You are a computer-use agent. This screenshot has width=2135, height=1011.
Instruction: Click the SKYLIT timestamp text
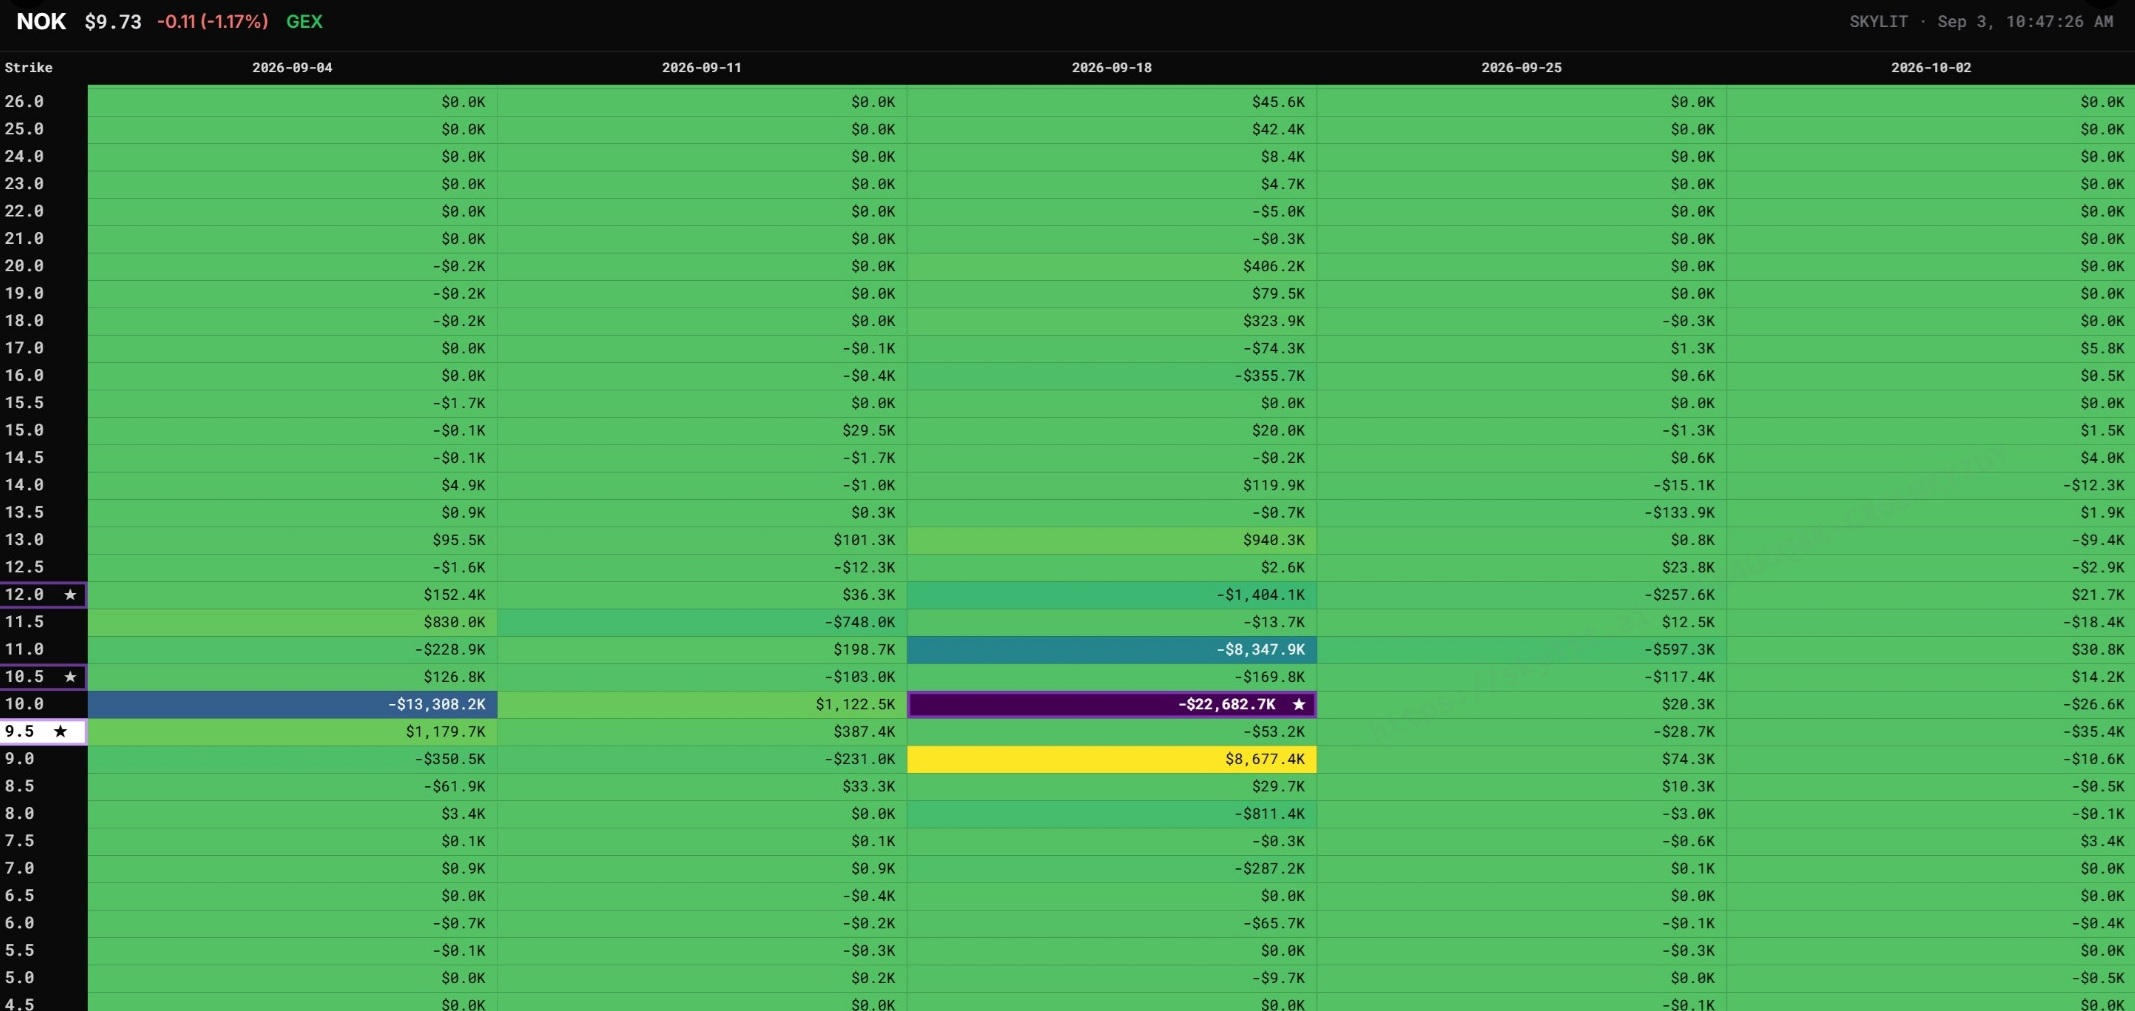point(1981,22)
